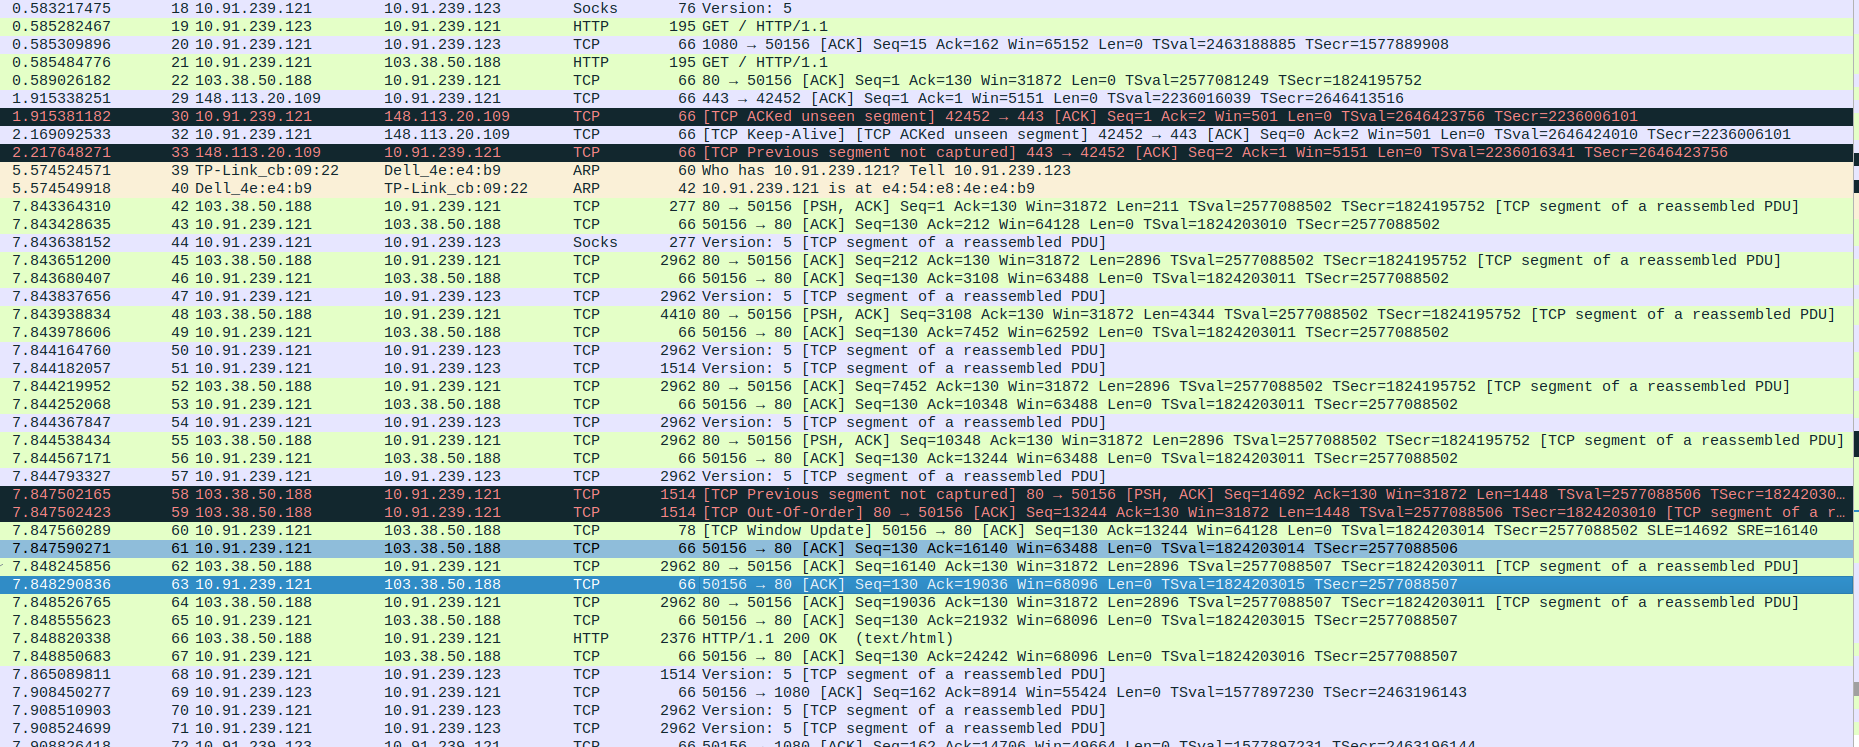Viewport: 1859px width, 747px height.
Task: Select the TCP Window Update packet 60
Action: click(700, 530)
